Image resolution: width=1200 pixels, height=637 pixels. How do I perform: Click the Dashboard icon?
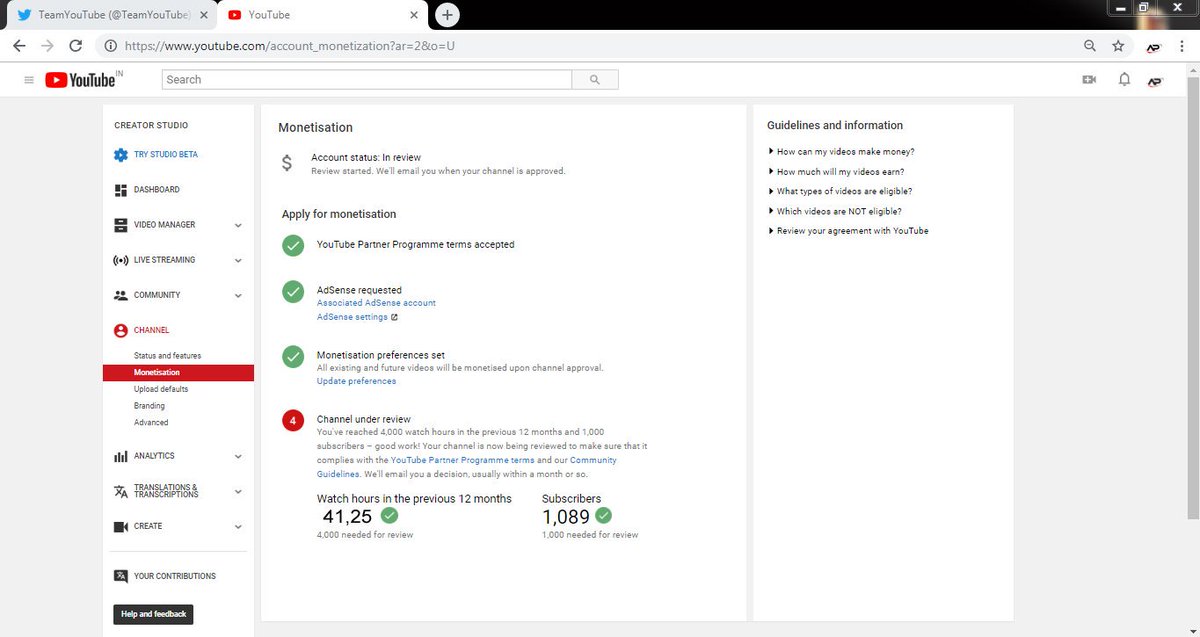tap(121, 190)
